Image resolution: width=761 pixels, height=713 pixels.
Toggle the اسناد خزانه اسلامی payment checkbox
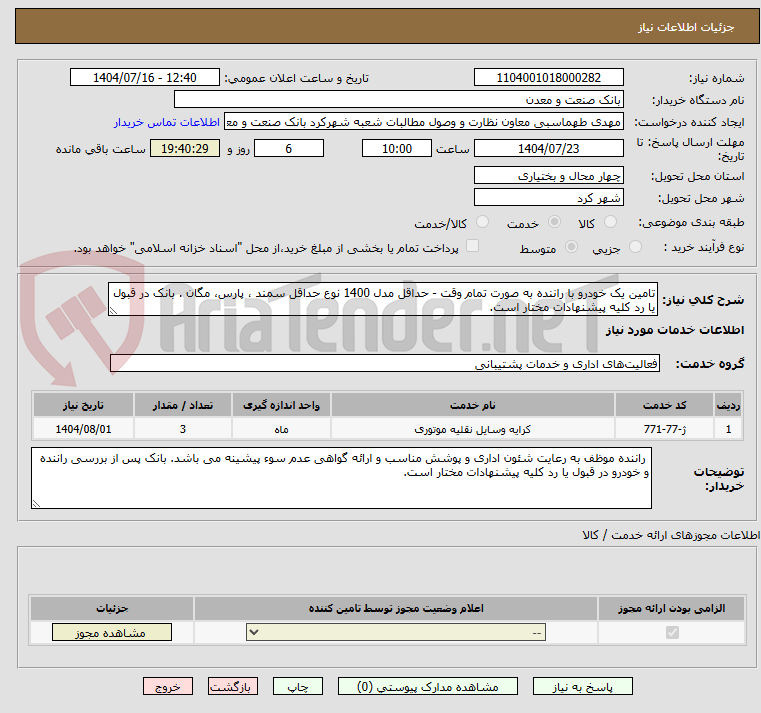point(472,246)
